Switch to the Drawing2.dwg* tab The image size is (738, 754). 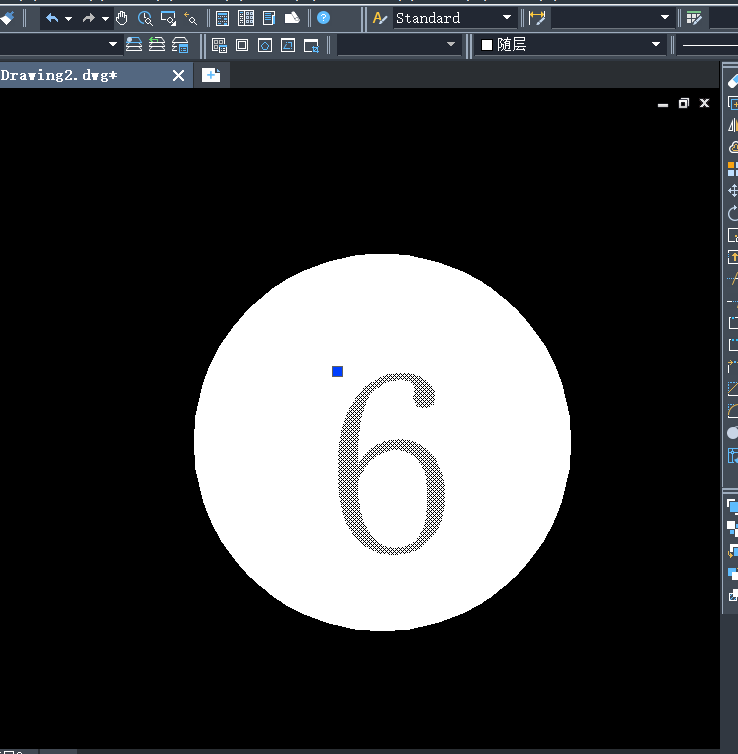(59, 75)
